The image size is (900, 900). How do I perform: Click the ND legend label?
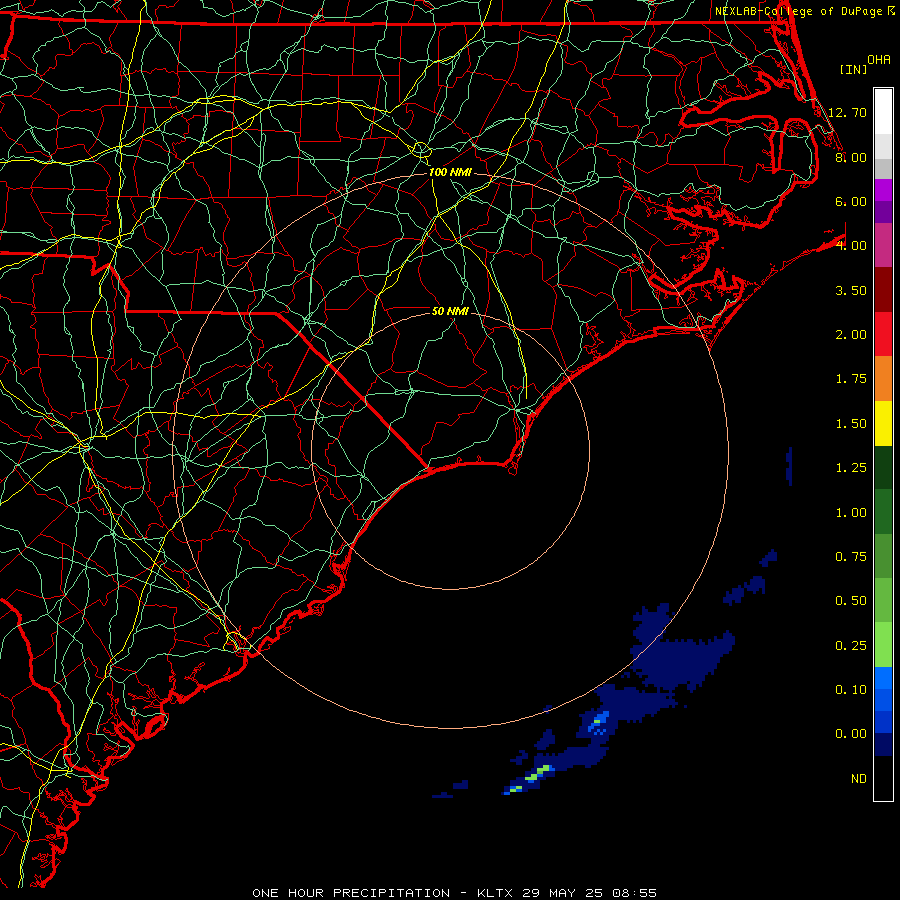click(859, 779)
